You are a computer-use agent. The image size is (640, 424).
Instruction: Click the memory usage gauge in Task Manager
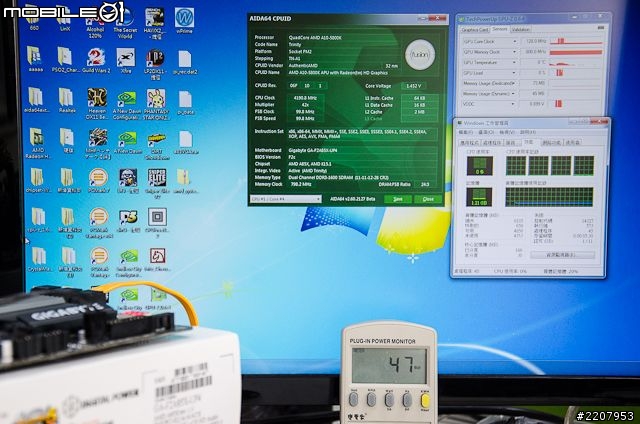[x=479, y=197]
